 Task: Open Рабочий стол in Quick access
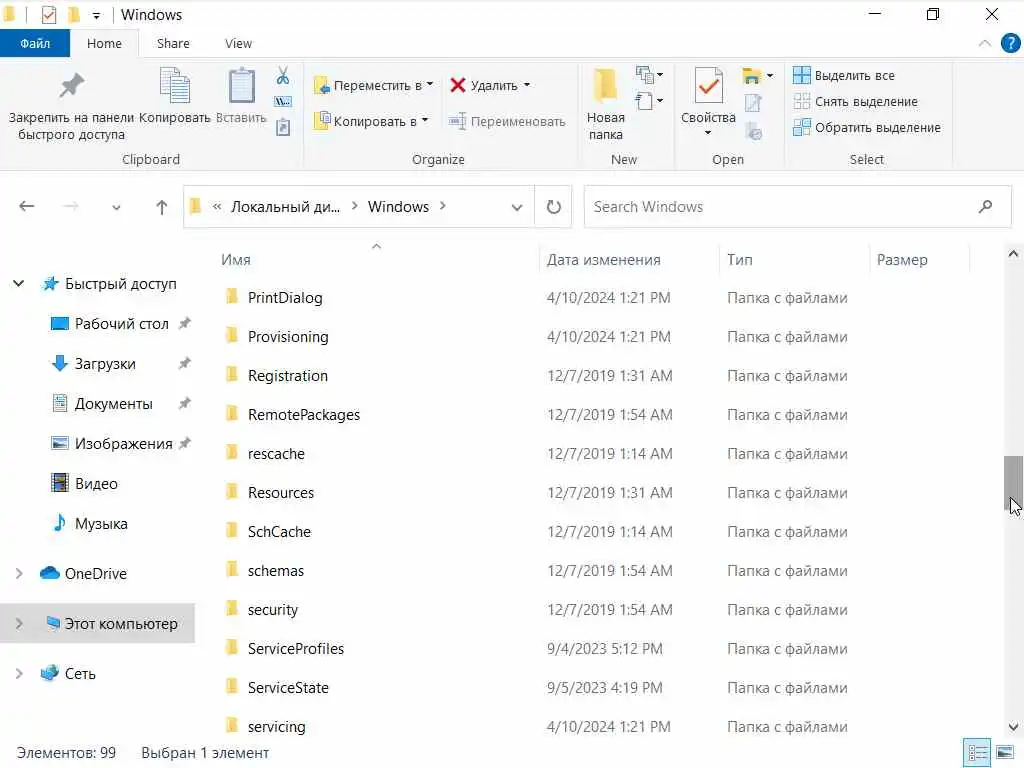[x=121, y=324]
